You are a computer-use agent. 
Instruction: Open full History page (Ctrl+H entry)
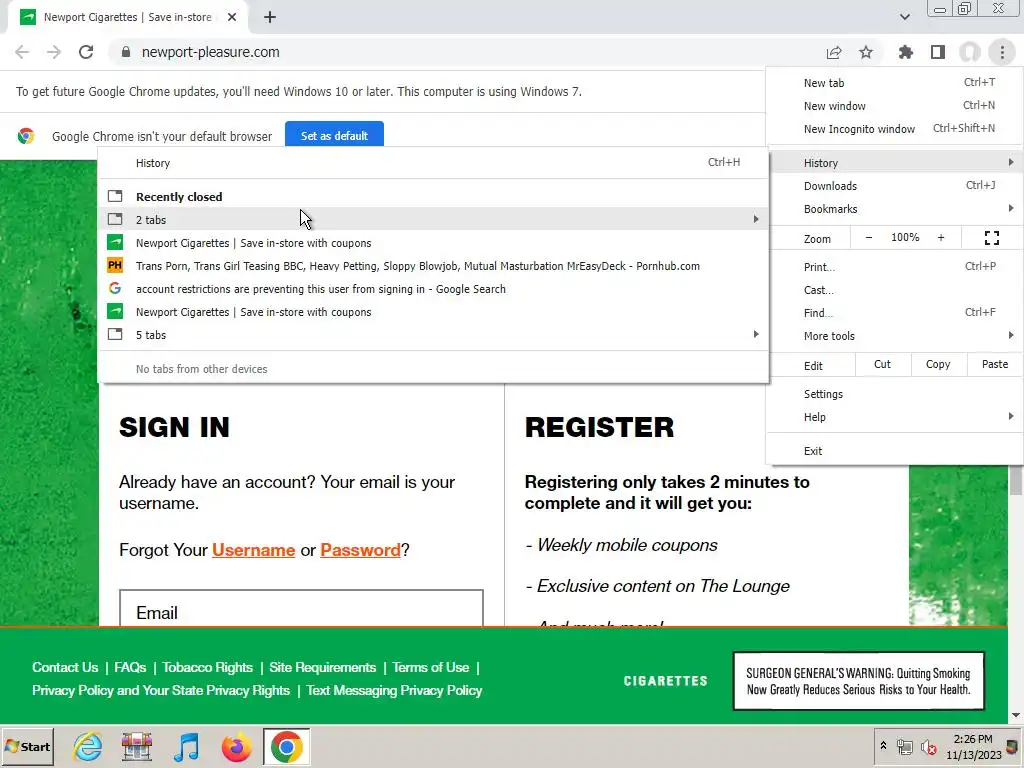(x=433, y=163)
